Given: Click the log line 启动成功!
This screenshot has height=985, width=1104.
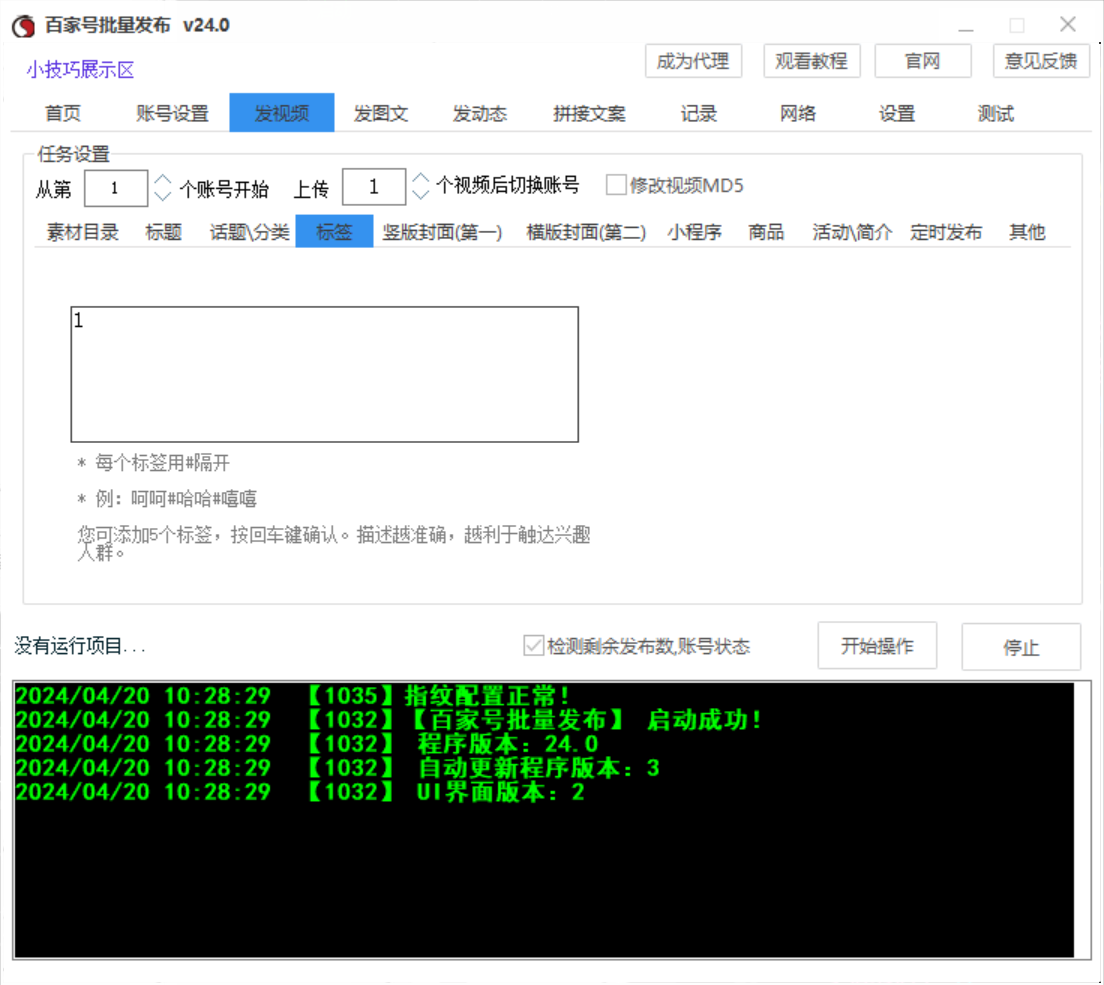Looking at the screenshot, I should point(389,720).
